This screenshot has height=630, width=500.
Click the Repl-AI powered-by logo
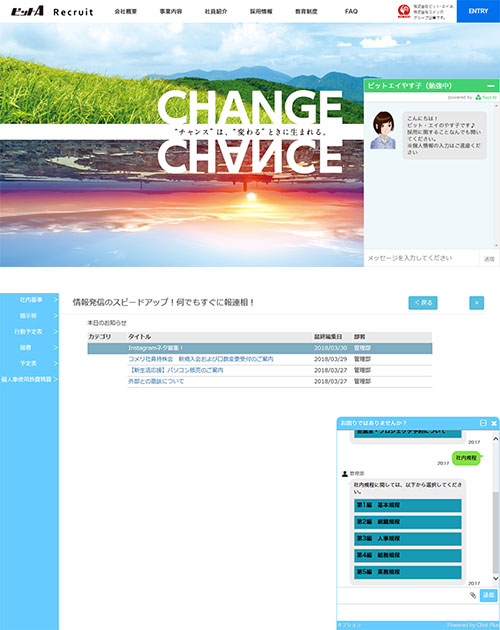pos(486,97)
